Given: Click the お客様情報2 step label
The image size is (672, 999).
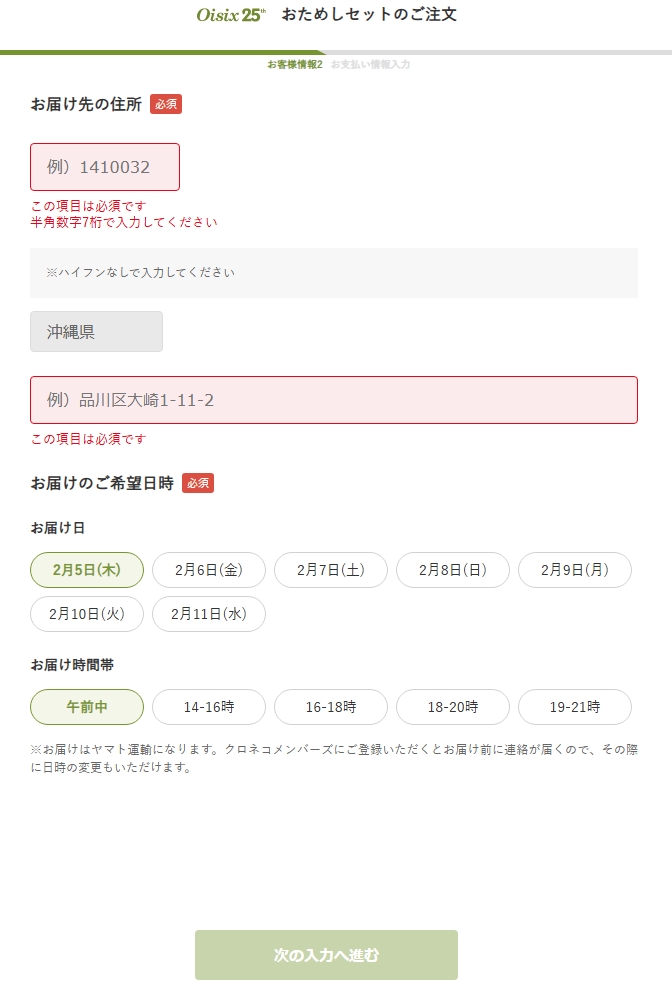Looking at the screenshot, I should 295,64.
